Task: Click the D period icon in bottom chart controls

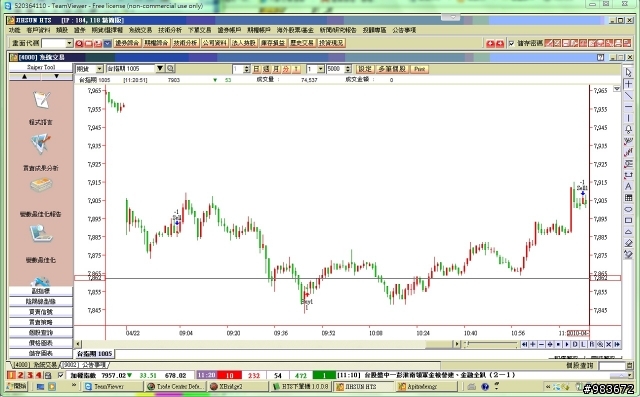Action: point(575,345)
